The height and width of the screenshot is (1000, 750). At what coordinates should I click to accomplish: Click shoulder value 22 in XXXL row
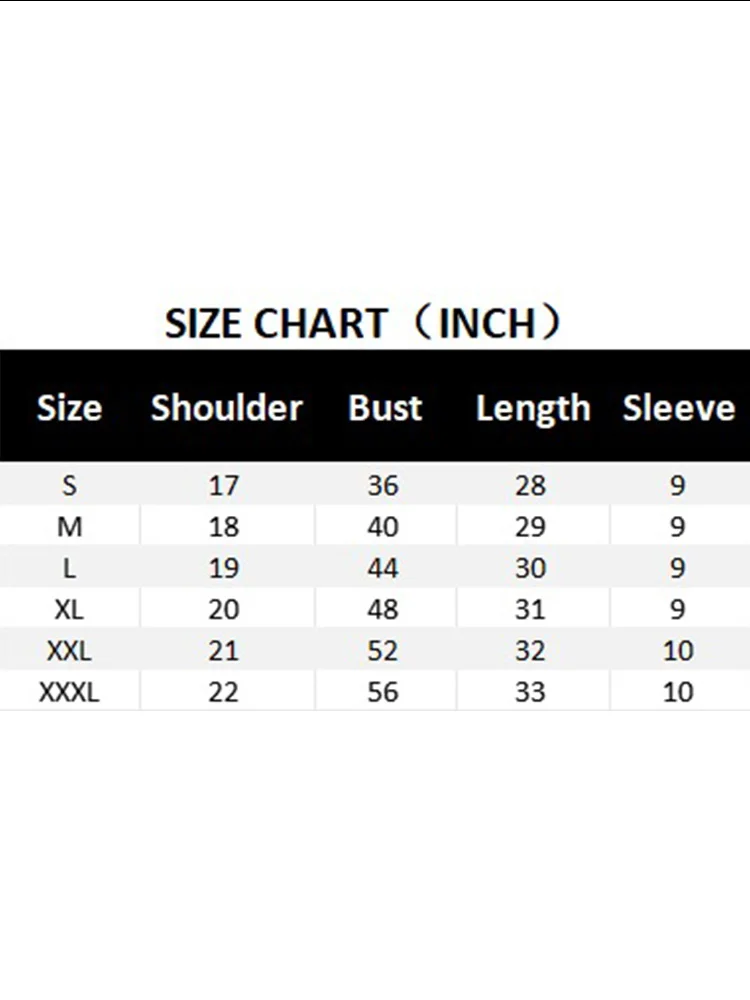[224, 692]
